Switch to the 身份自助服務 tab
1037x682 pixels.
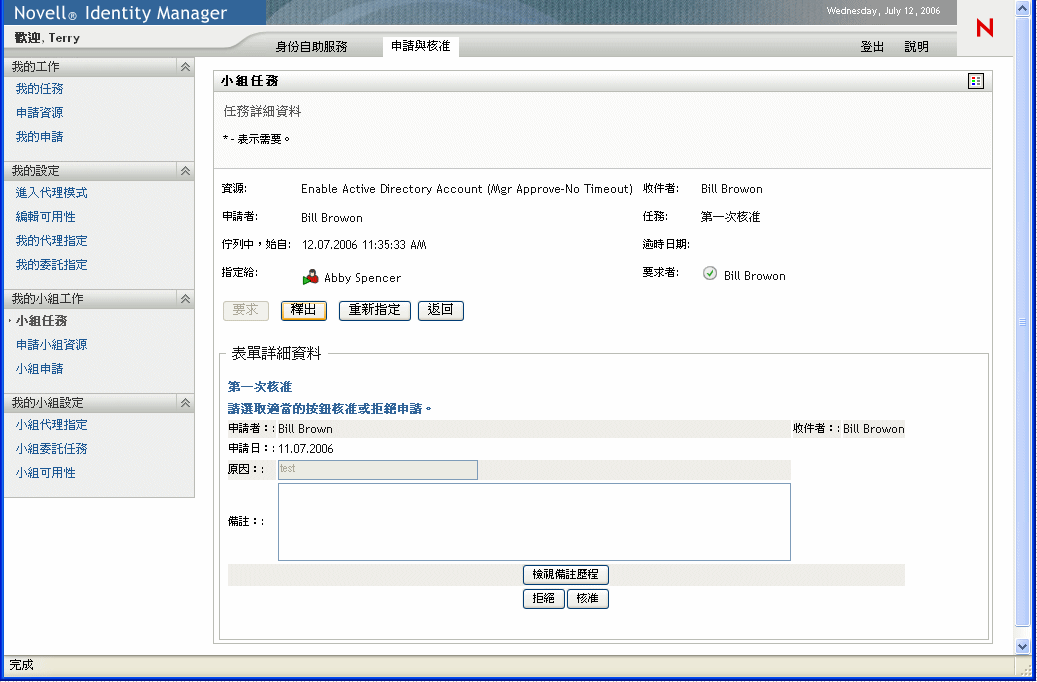tap(311, 46)
